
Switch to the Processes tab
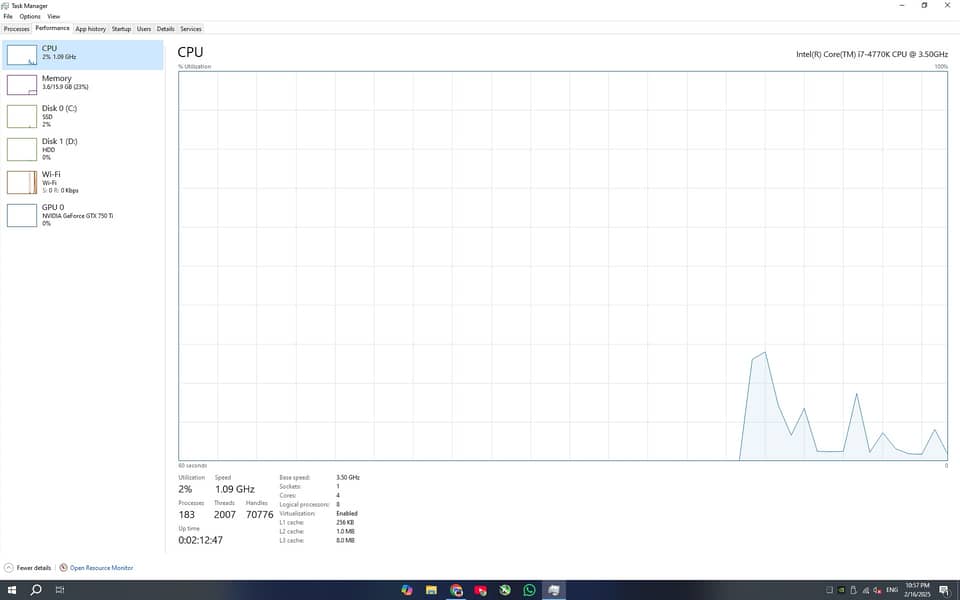point(17,29)
